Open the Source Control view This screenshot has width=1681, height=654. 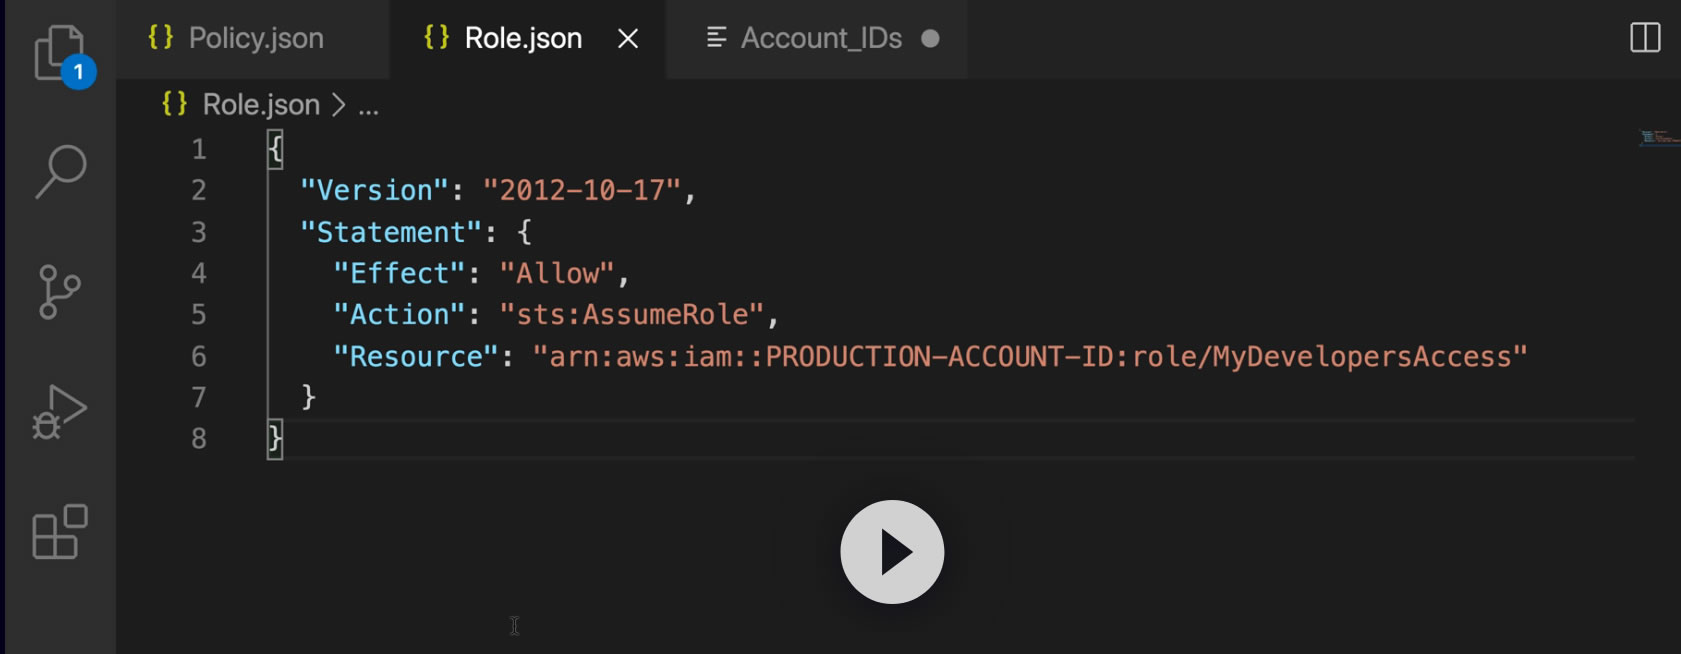point(60,292)
